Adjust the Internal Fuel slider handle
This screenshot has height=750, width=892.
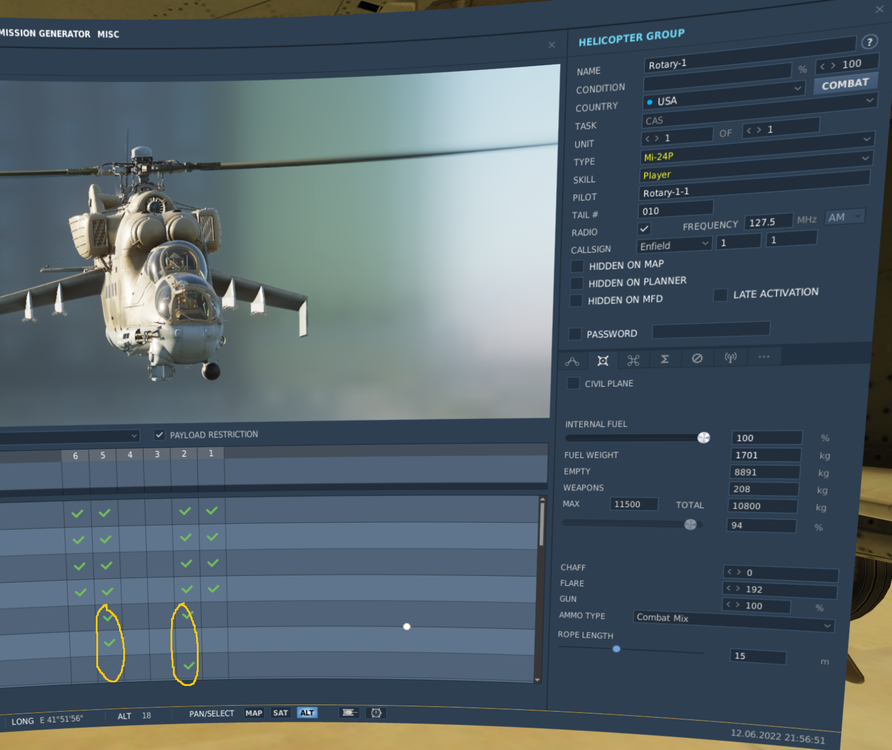(x=704, y=438)
